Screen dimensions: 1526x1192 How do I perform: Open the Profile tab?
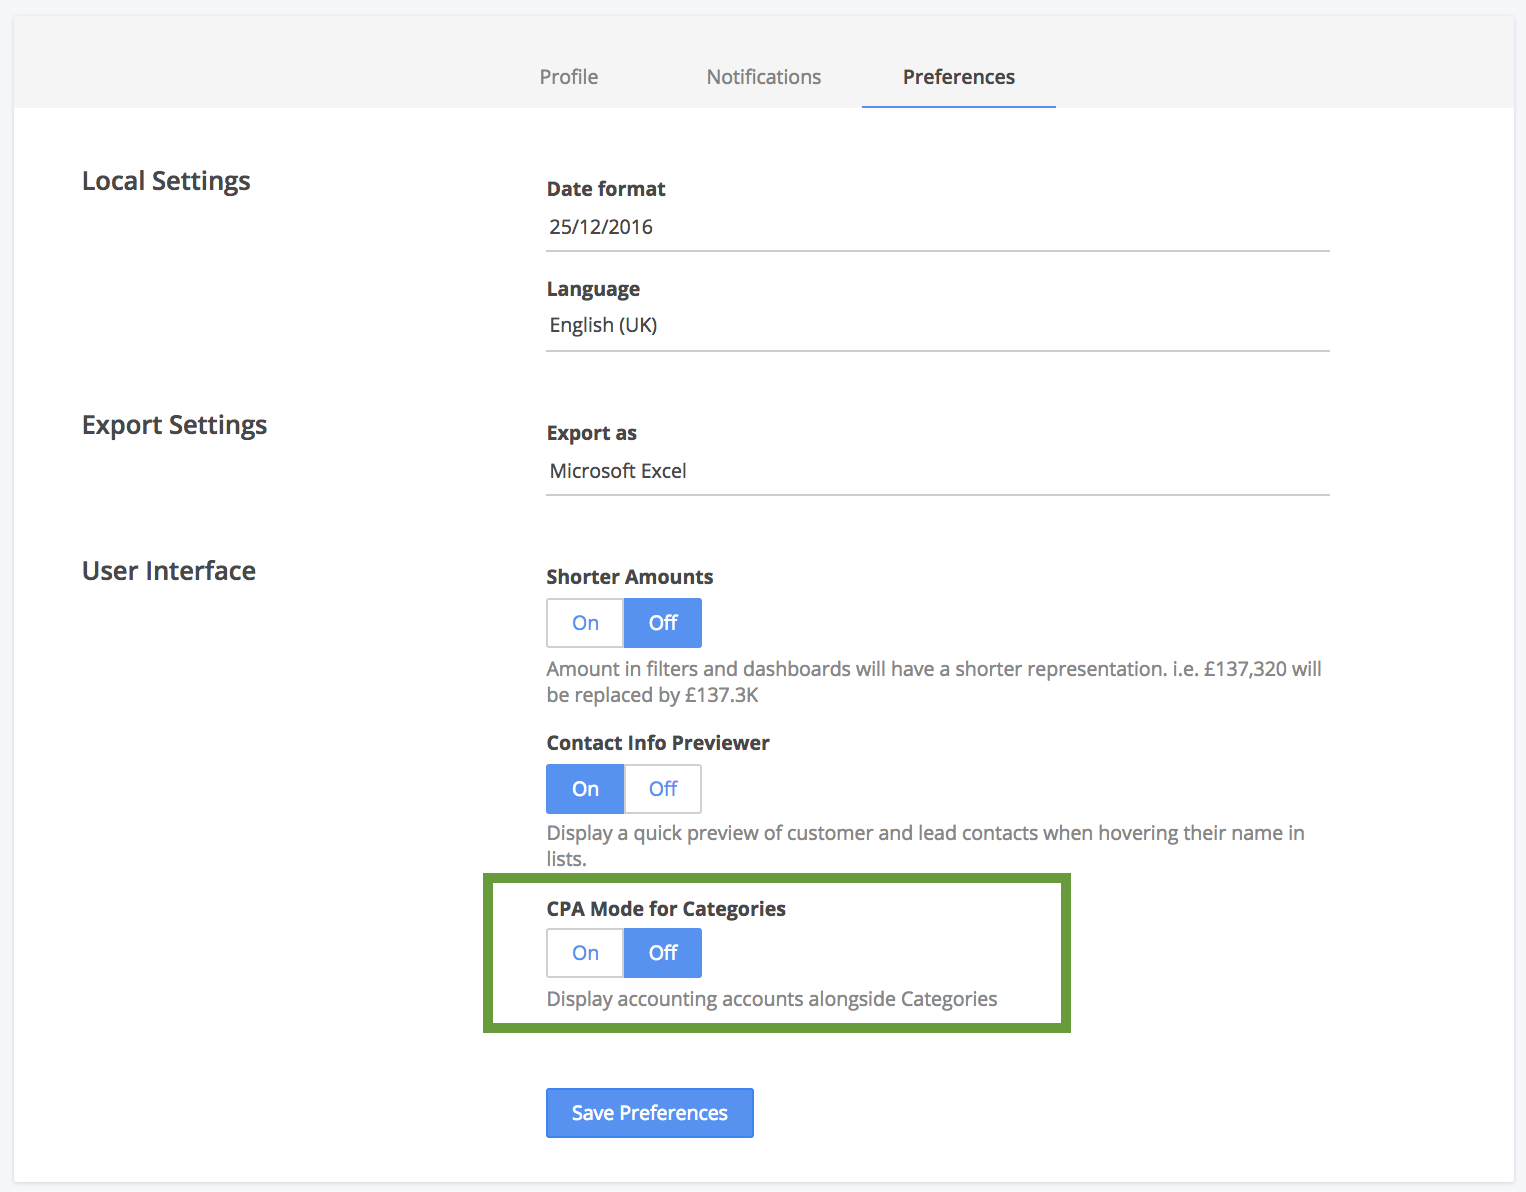[x=569, y=77]
